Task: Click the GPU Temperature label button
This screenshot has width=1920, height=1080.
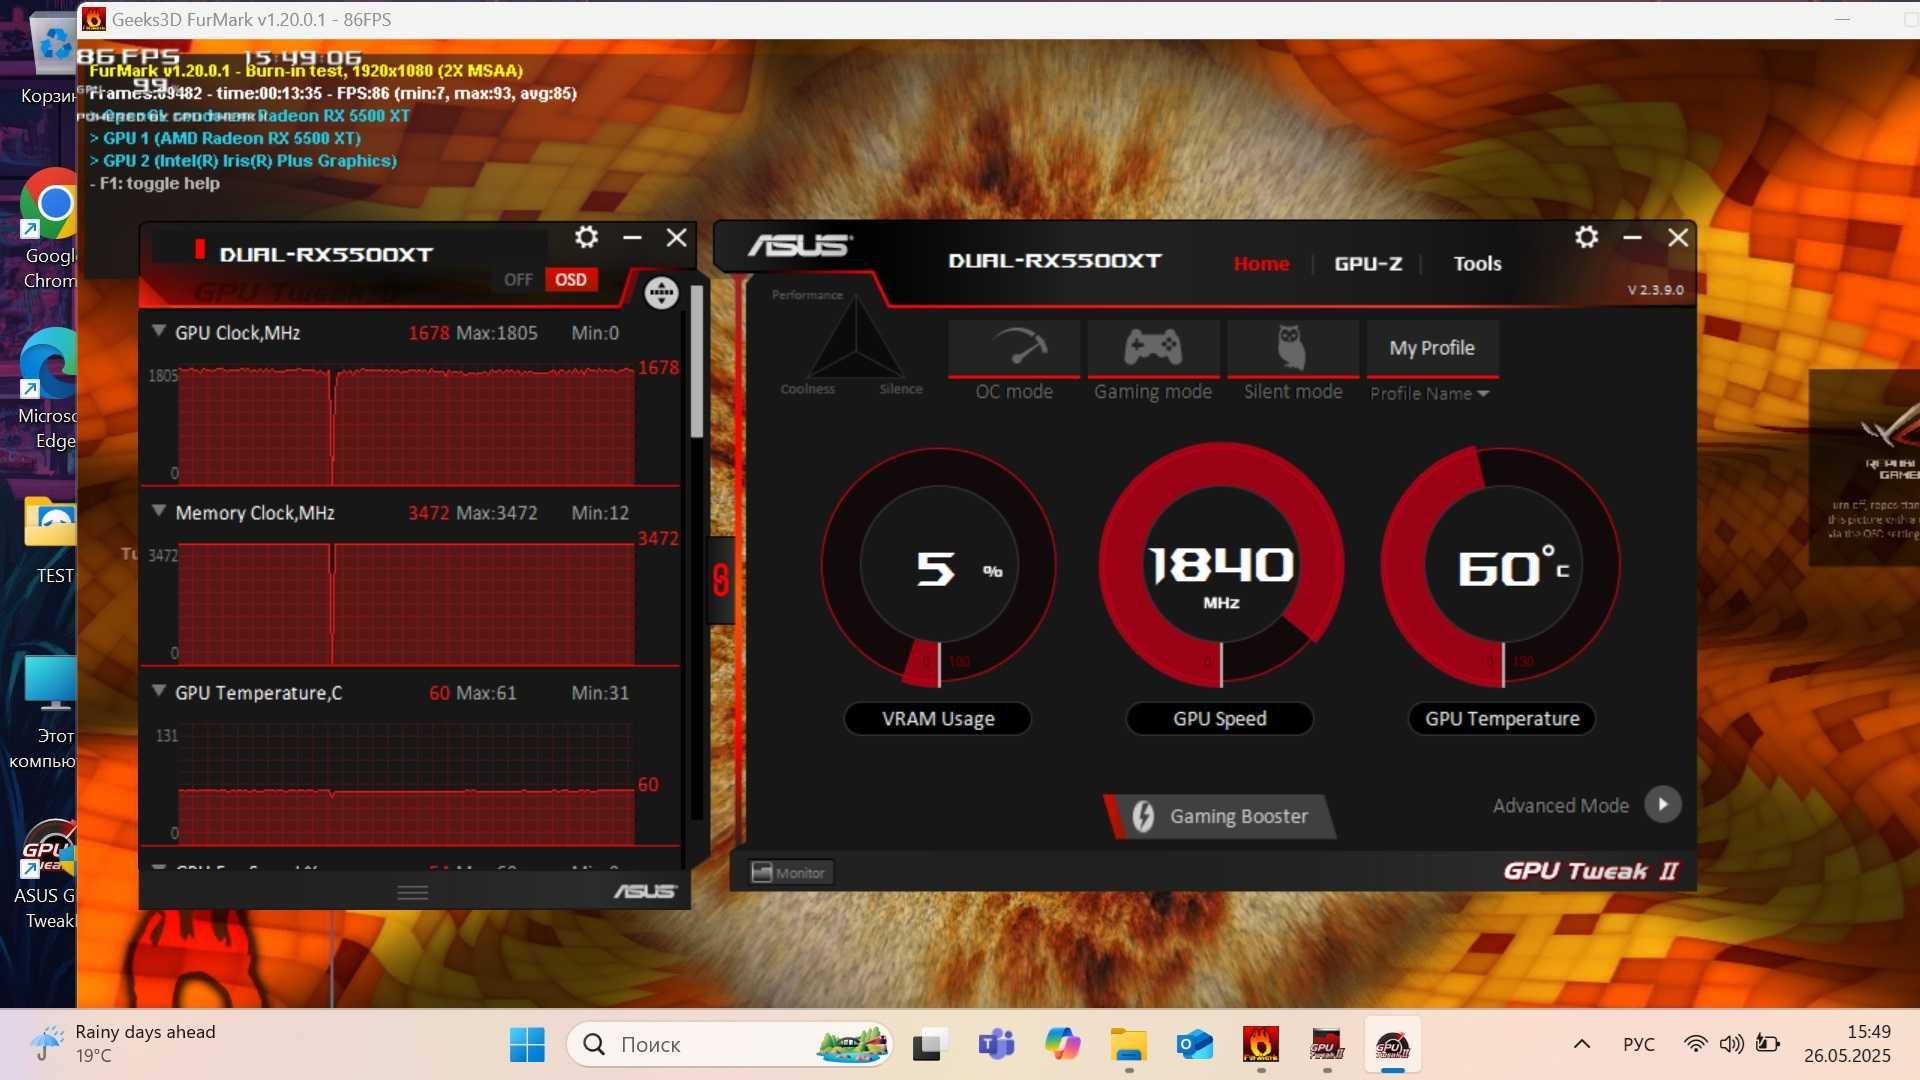Action: [1502, 719]
